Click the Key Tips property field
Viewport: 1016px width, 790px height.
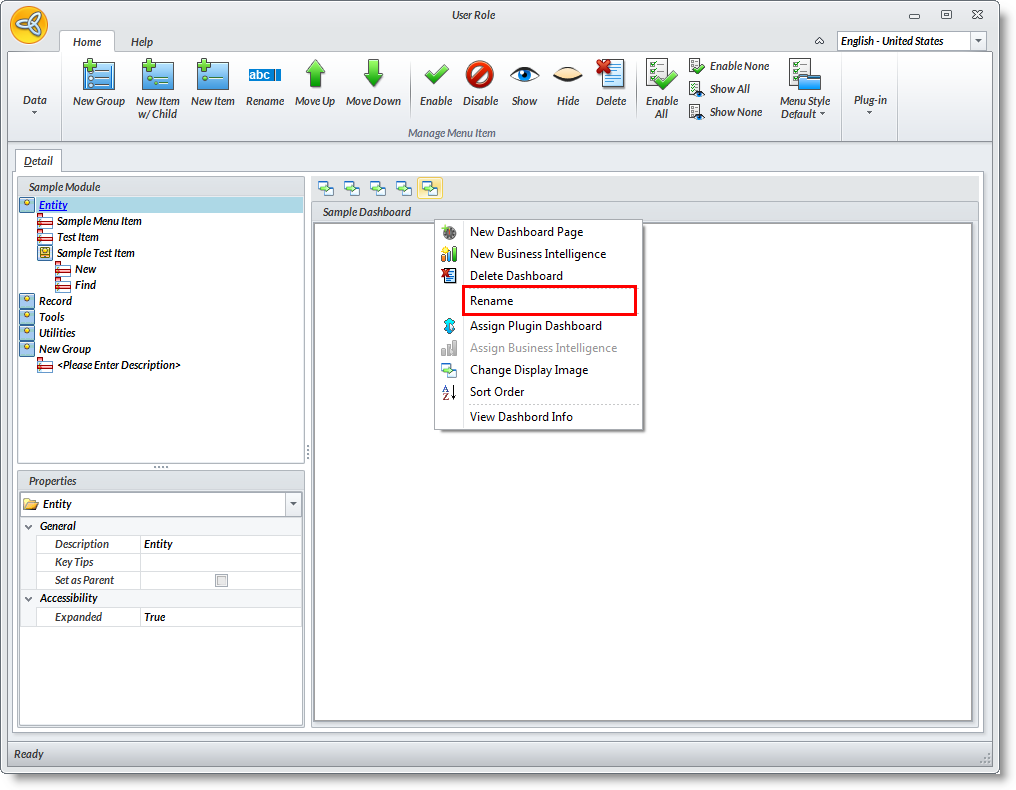pyautogui.click(x=220, y=562)
